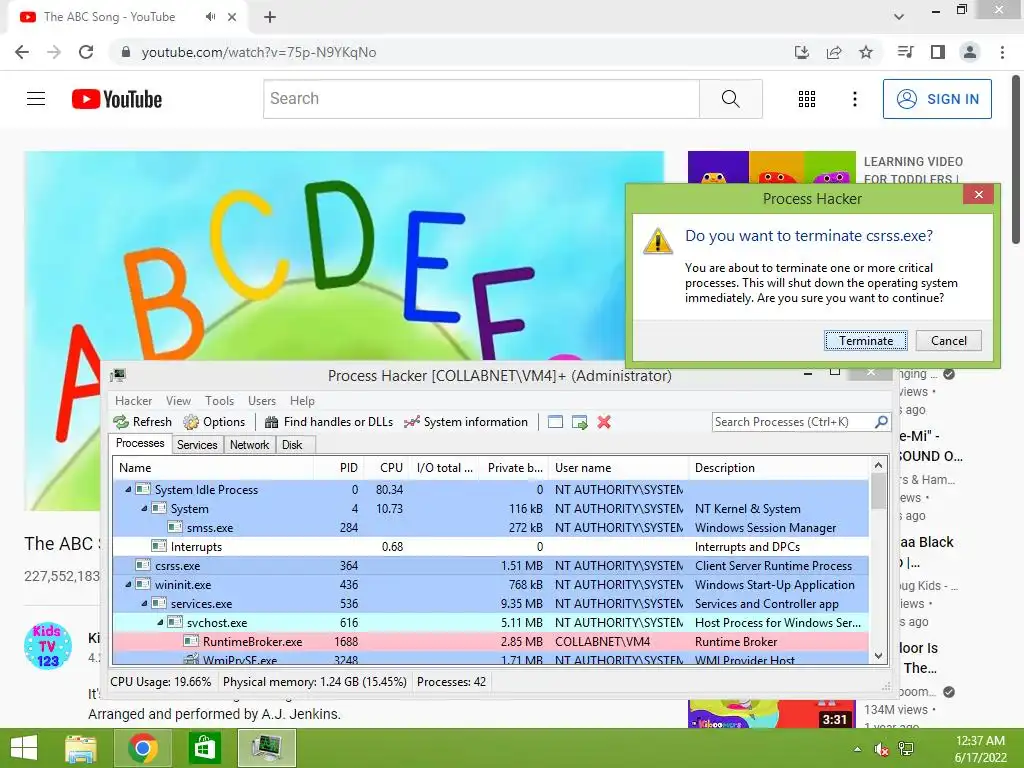Sort by the User name column header
This screenshot has height=768, width=1024.
(618, 468)
